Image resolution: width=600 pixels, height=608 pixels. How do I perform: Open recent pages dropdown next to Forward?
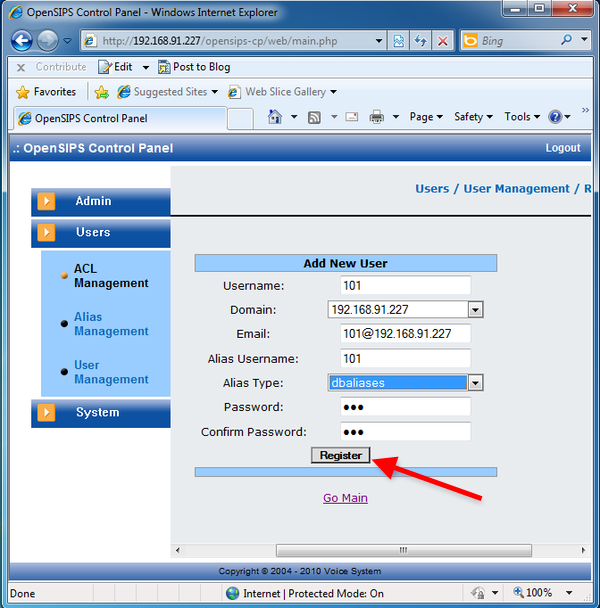67,40
